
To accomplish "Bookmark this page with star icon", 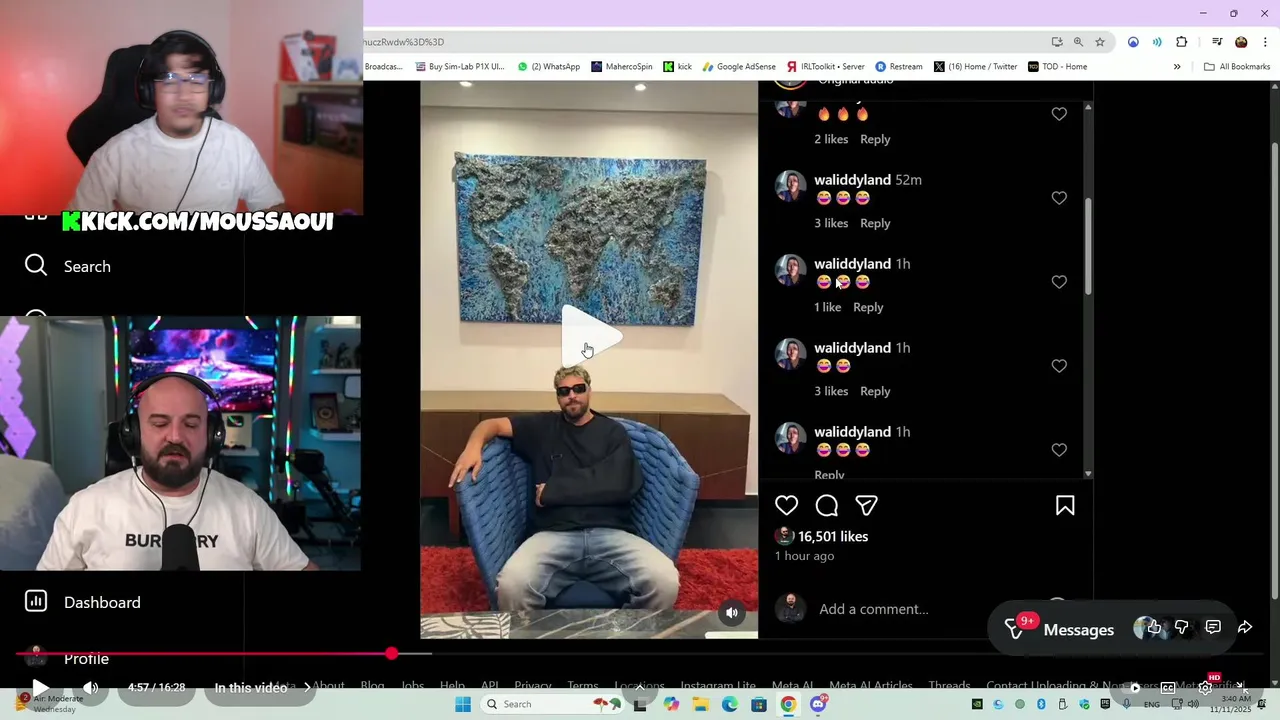I will (x=1100, y=42).
